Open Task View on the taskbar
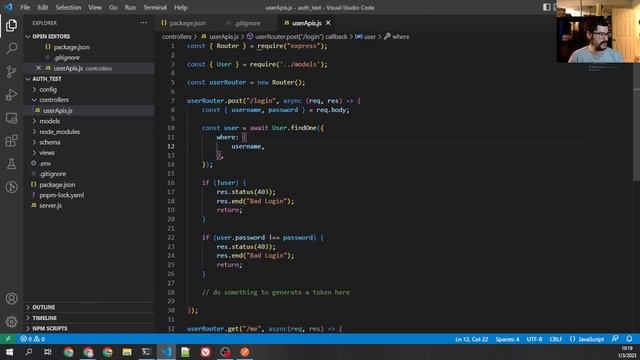The width and height of the screenshot is (640, 360). pyautogui.click(x=48, y=352)
